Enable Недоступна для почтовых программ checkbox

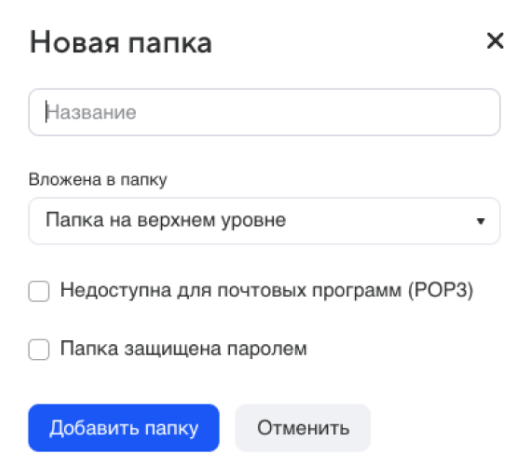pyautogui.click(x=39, y=291)
